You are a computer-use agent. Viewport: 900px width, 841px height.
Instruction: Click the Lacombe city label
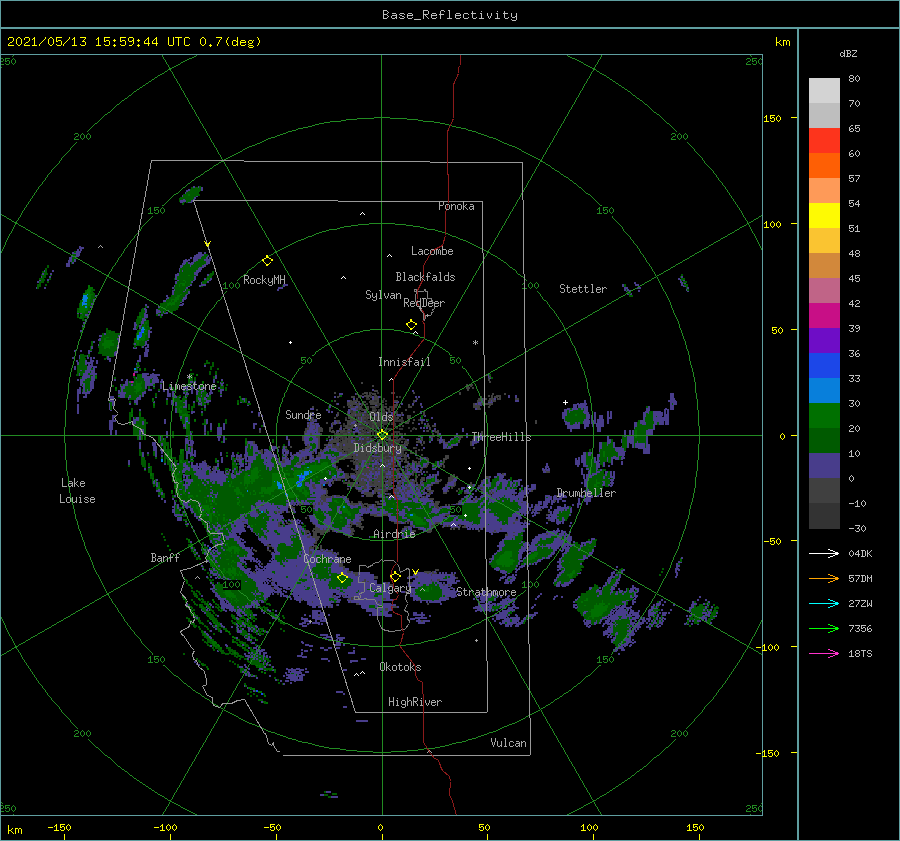(x=432, y=251)
